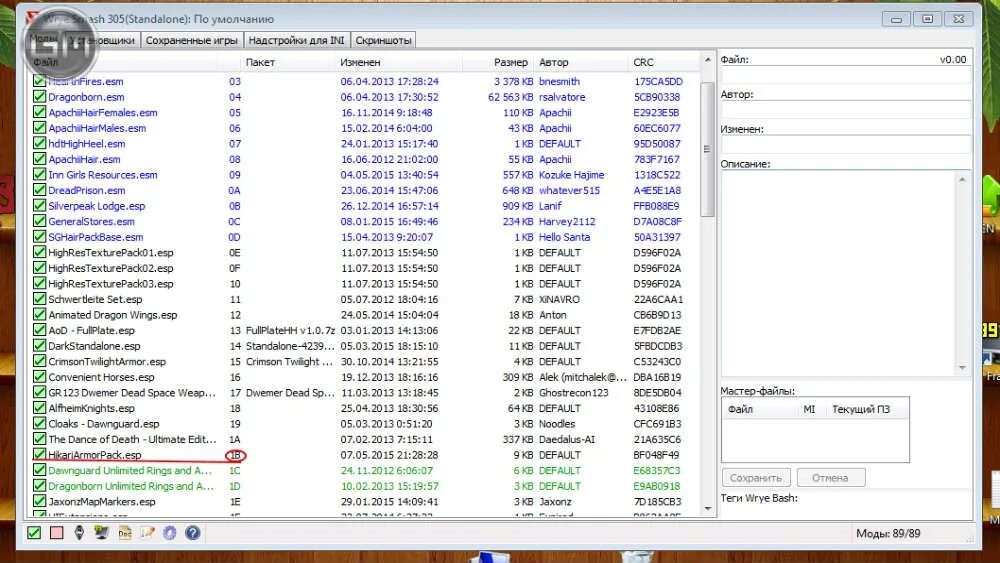The width and height of the screenshot is (1000, 563).
Task: Select ApachiiHair.esm file name
Action: pyautogui.click(x=84, y=159)
